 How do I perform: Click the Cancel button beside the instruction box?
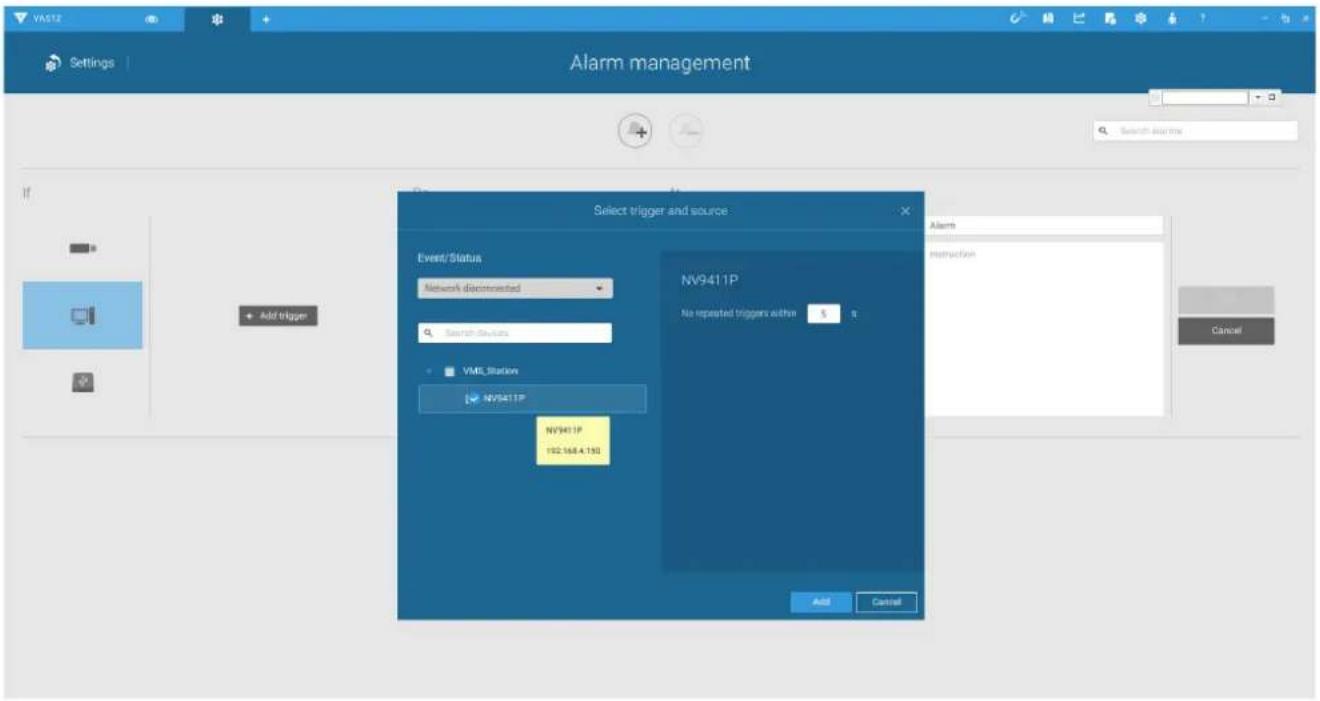coord(1226,331)
